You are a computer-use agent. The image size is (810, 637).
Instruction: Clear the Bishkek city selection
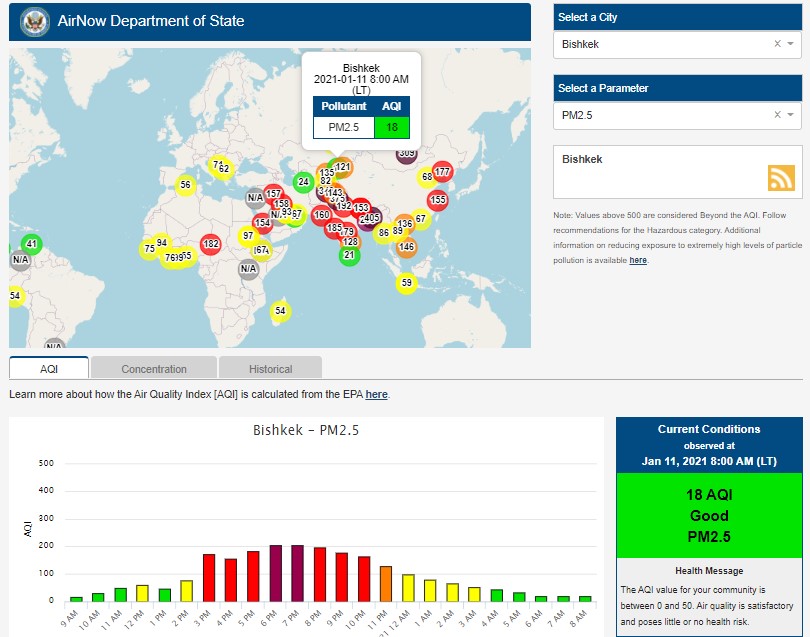point(777,44)
